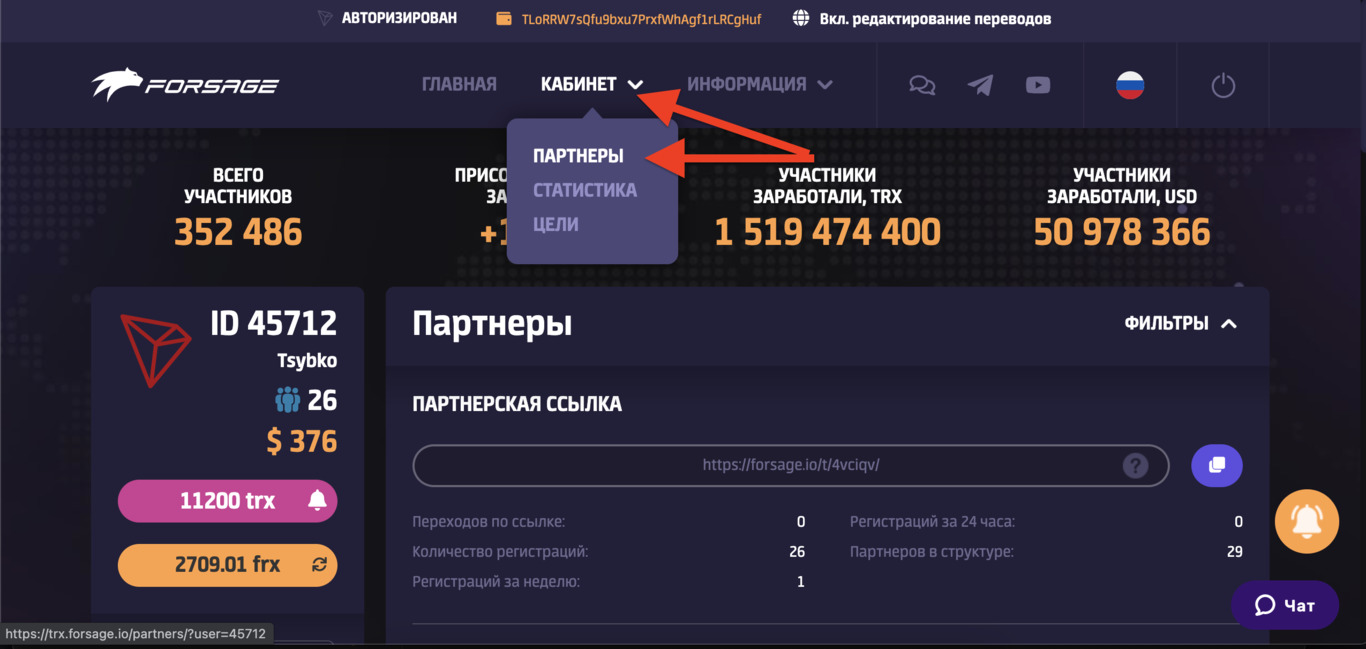Expand the Информация dropdown menu
1366x649 pixels.
pos(759,85)
